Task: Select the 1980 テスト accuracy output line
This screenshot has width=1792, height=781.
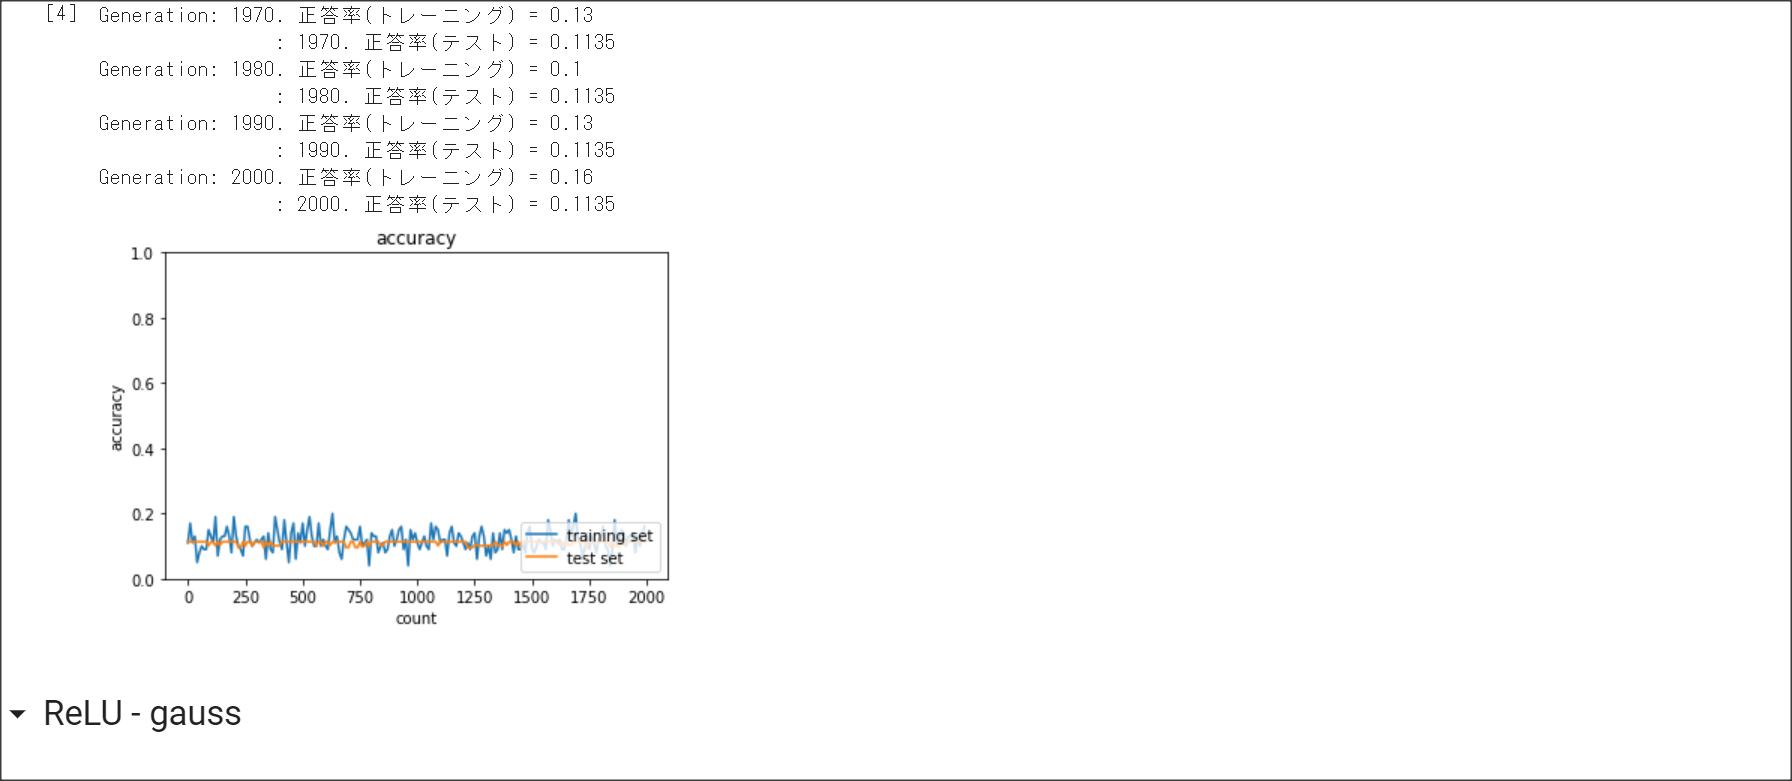Action: (446, 96)
